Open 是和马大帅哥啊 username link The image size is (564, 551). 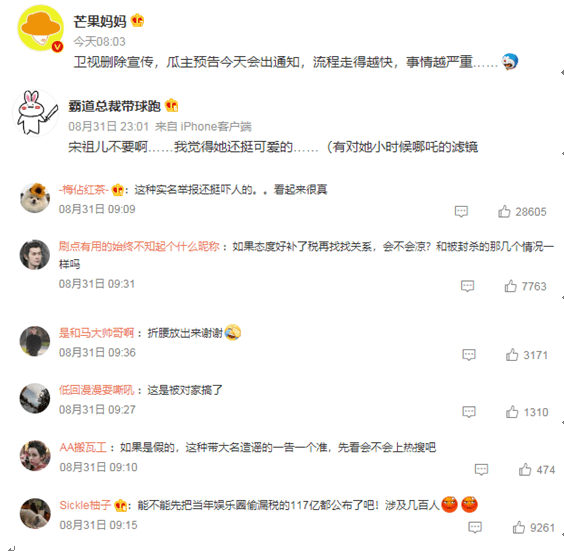(x=96, y=333)
